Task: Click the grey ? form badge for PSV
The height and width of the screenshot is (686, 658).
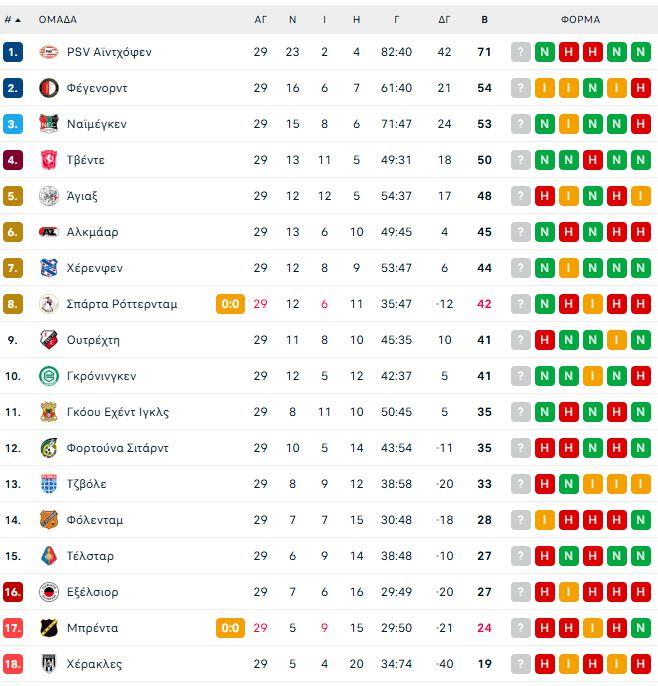Action: [521, 52]
